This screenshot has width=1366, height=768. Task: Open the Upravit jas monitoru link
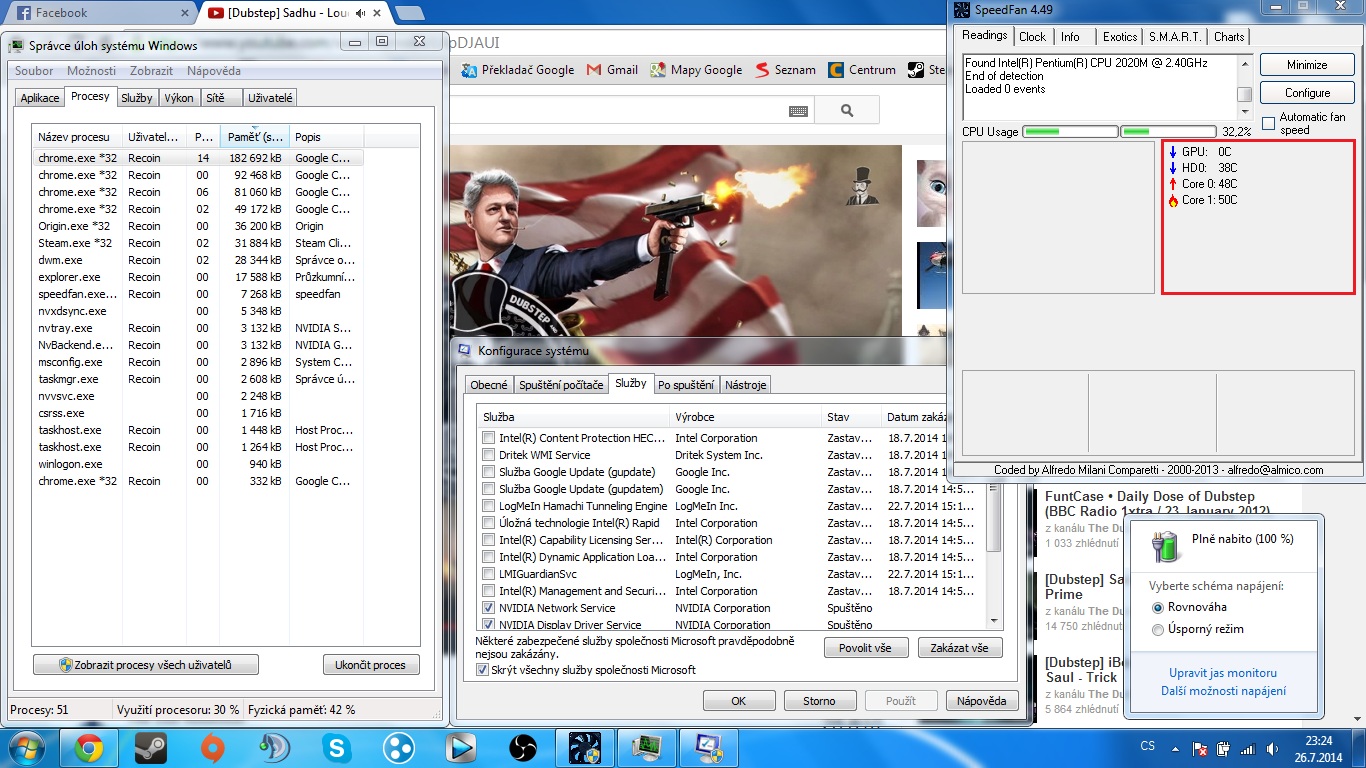[x=1223, y=673]
